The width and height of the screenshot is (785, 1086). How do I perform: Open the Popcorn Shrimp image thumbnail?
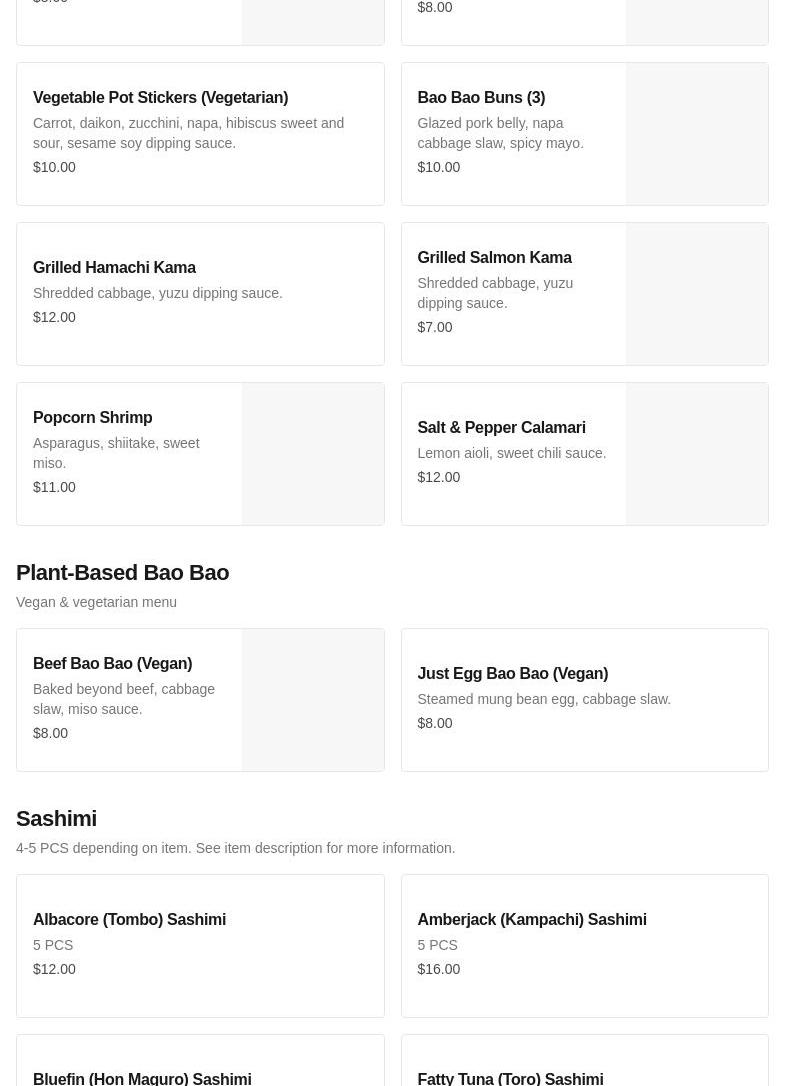click(312, 454)
